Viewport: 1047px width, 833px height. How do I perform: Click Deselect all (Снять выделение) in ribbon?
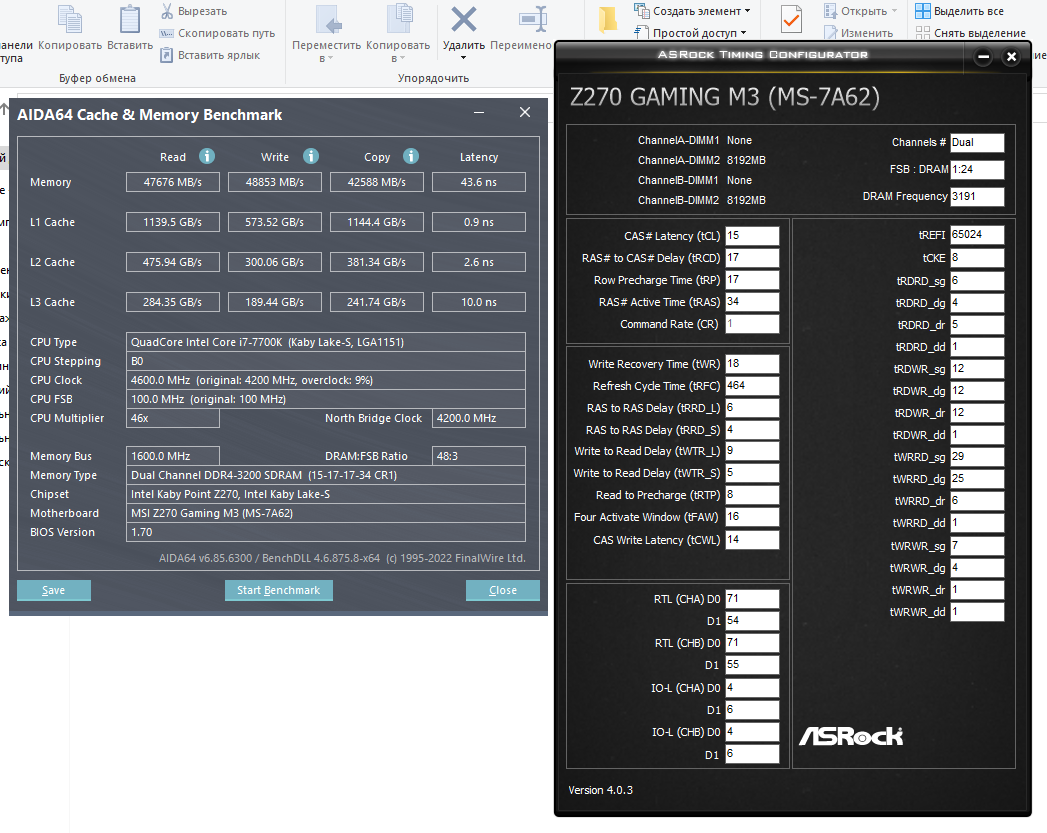pos(970,33)
